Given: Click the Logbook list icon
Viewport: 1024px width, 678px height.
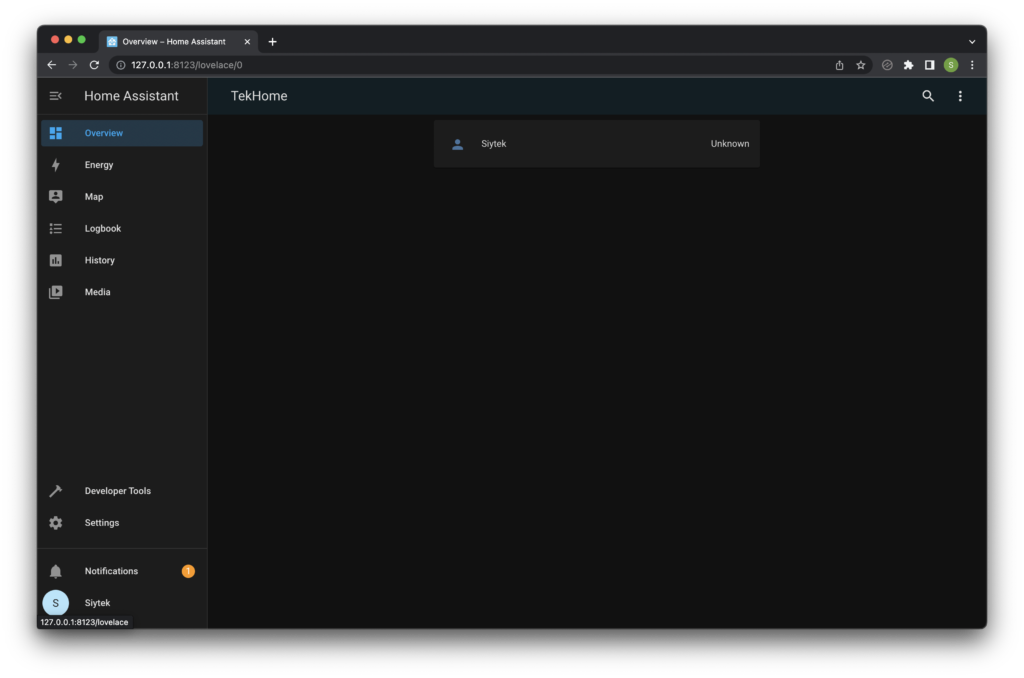Looking at the screenshot, I should tap(56, 229).
